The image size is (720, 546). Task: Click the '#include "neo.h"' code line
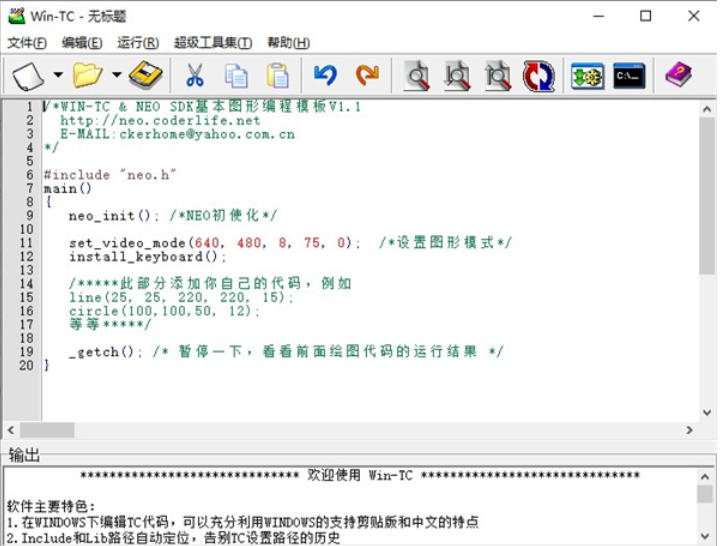(109, 175)
